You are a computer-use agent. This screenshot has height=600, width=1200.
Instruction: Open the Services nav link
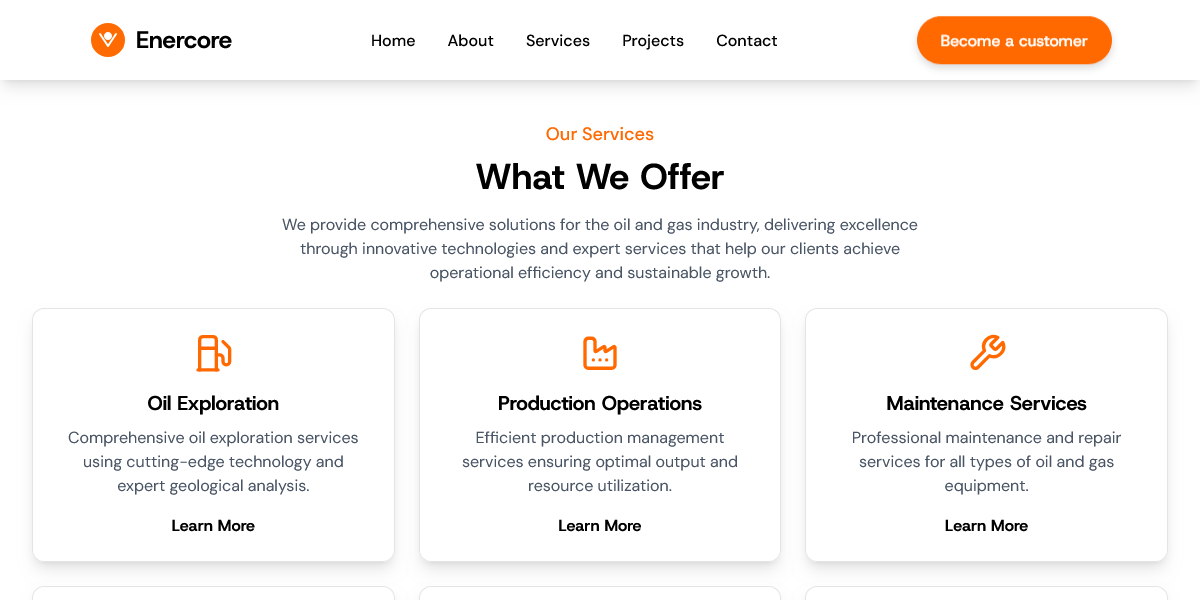pyautogui.click(x=558, y=41)
